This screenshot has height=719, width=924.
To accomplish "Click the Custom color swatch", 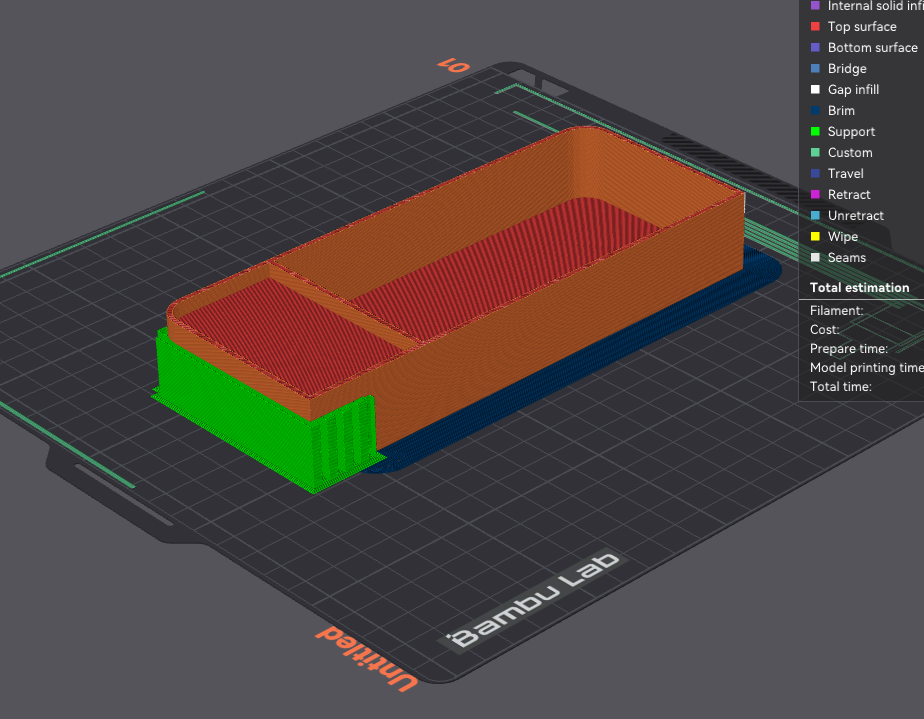I will click(x=815, y=153).
